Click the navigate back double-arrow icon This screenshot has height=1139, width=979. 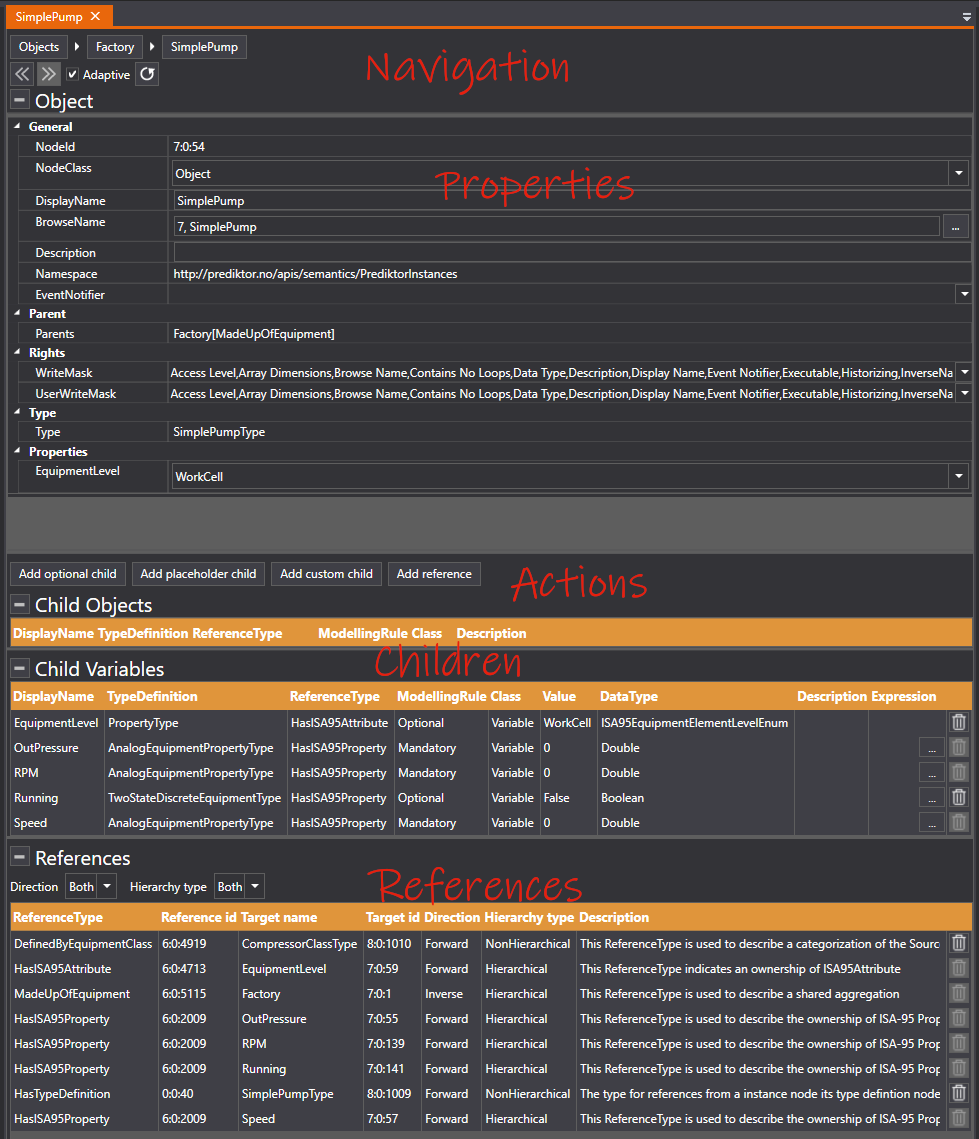22,74
